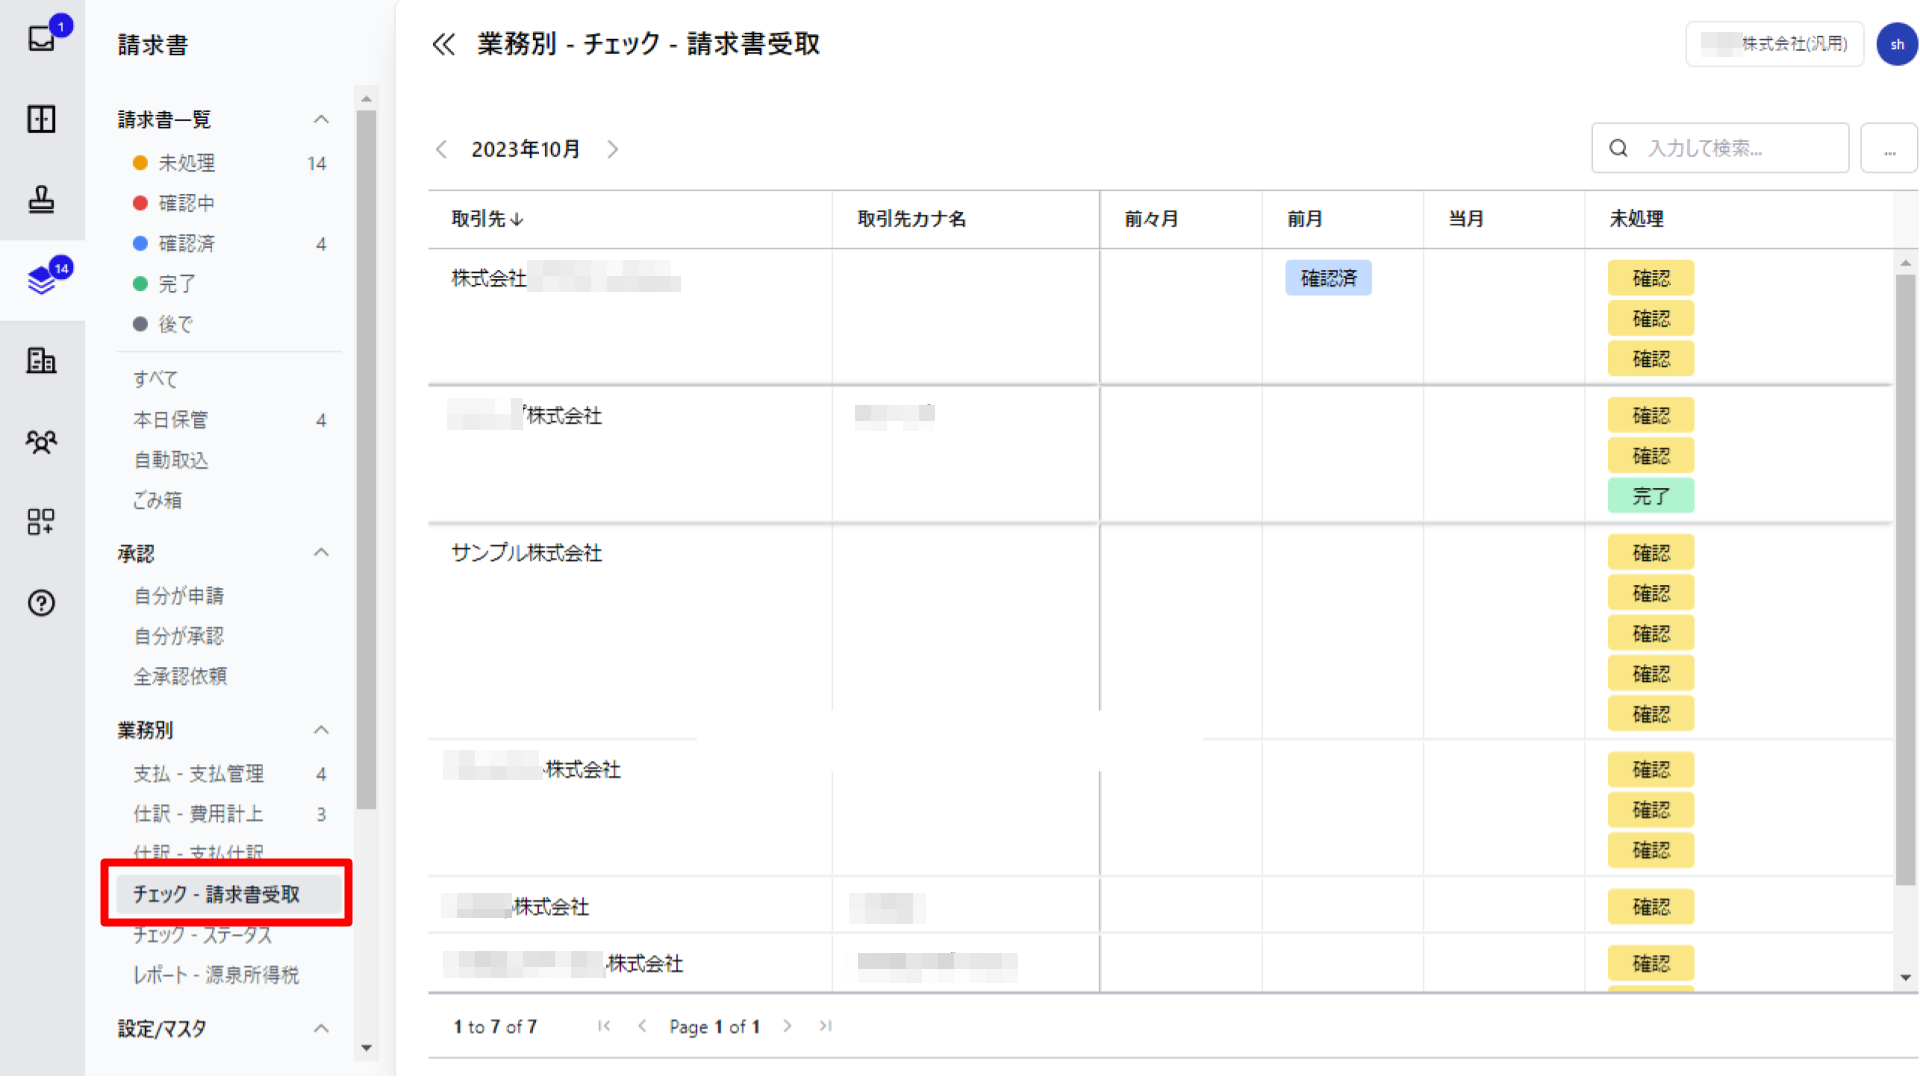1920x1080 pixels.
Task: Select チェック - 請求書受取 menu item
Action: [228, 894]
